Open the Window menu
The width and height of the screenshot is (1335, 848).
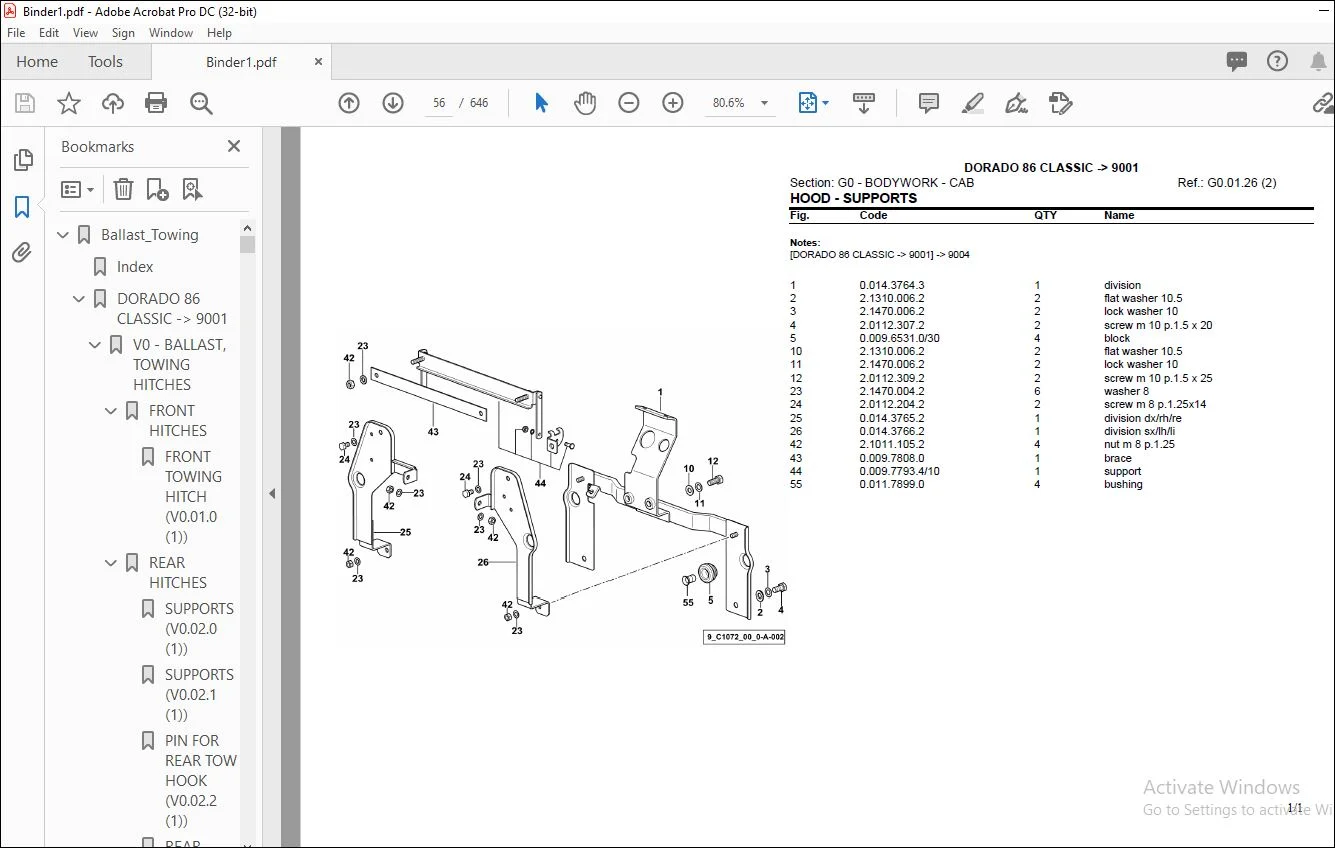pos(171,33)
